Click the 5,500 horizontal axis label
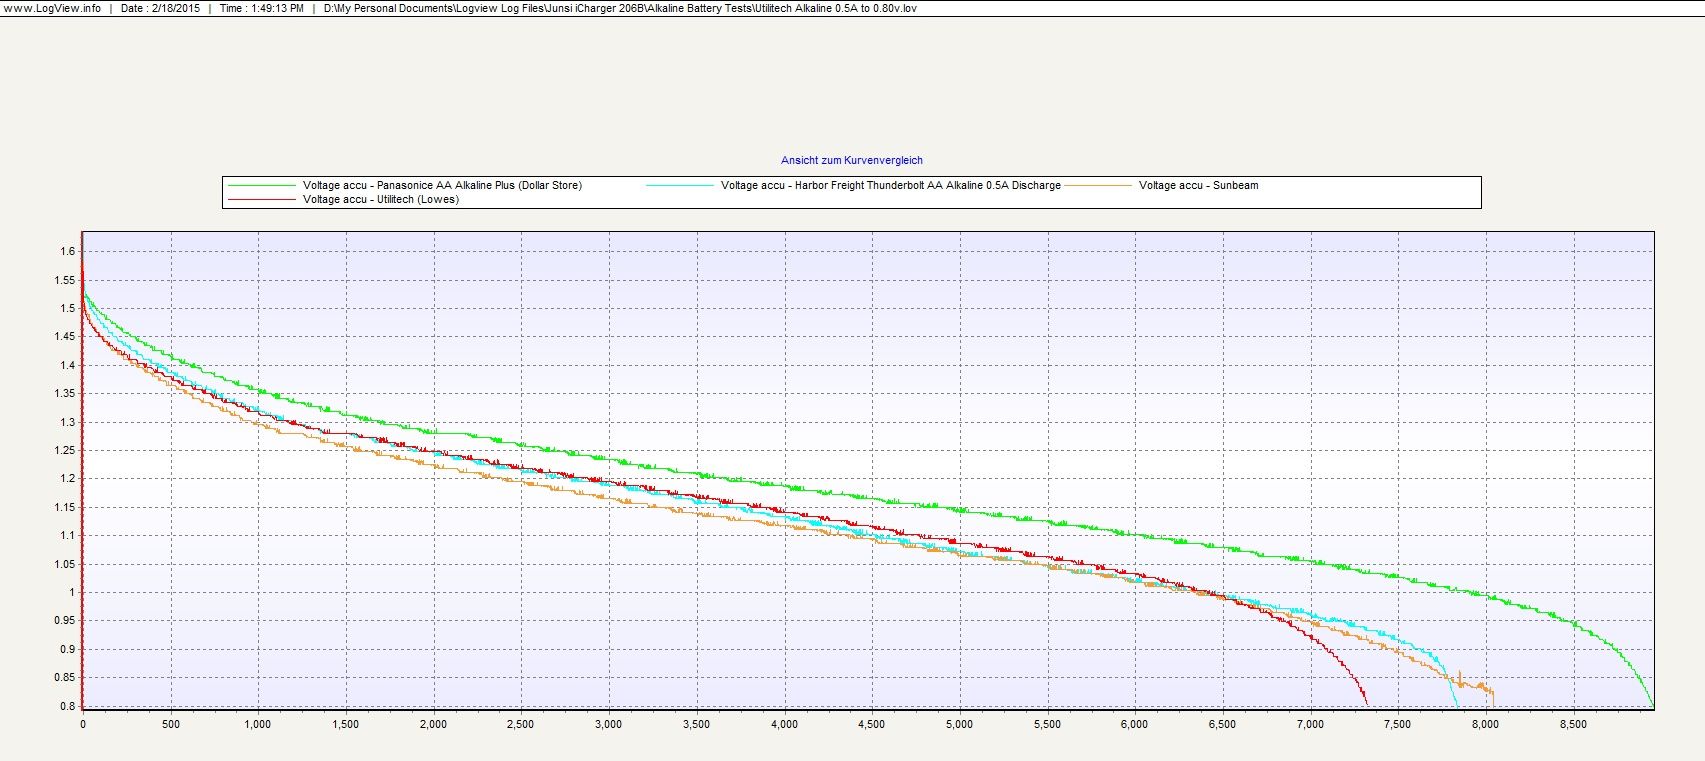The image size is (1705, 761). [x=1047, y=724]
